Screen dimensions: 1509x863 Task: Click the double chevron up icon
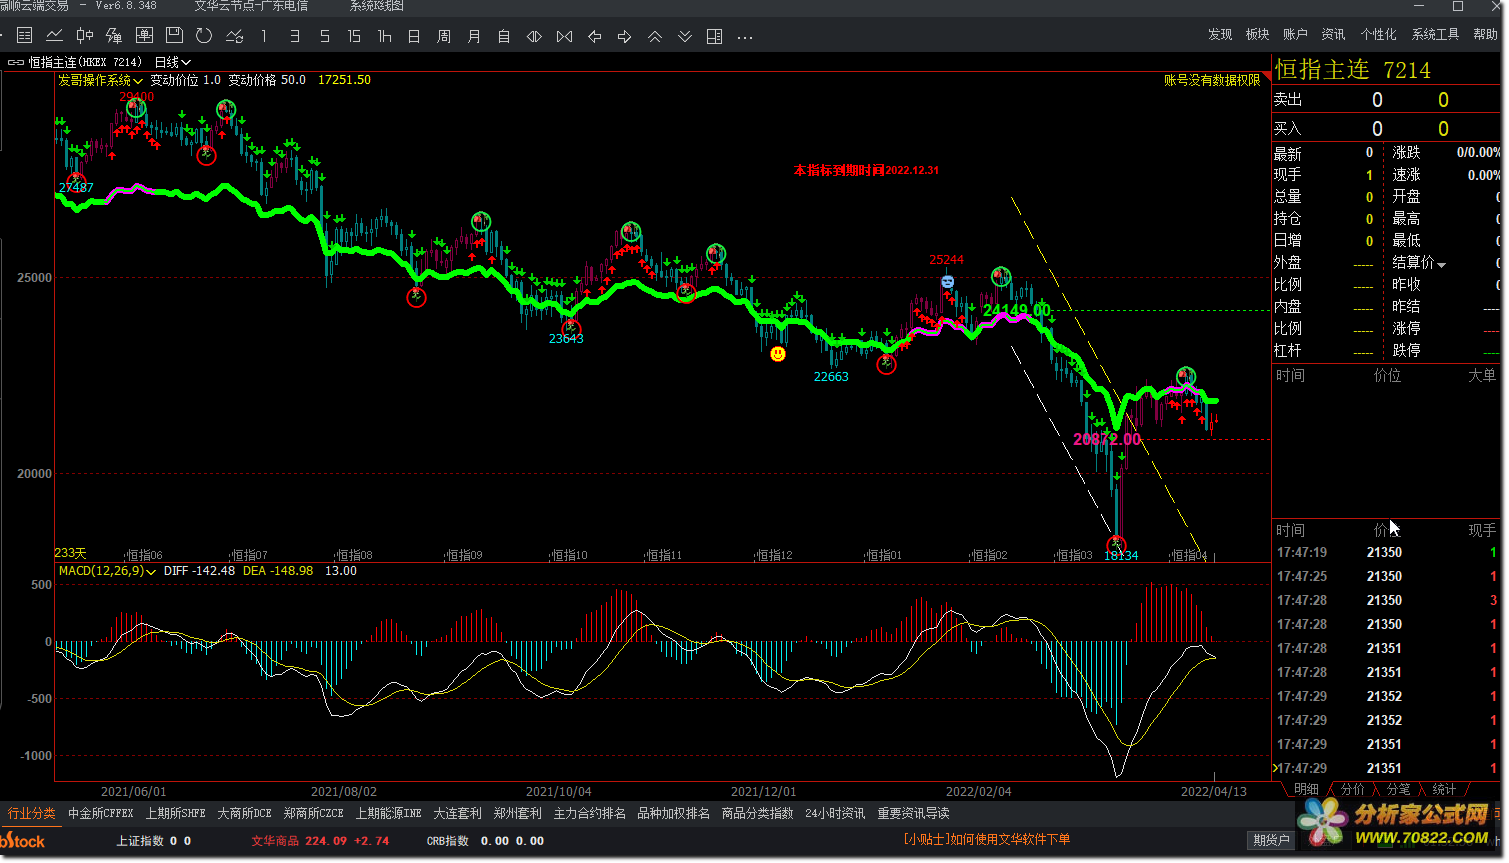[655, 36]
